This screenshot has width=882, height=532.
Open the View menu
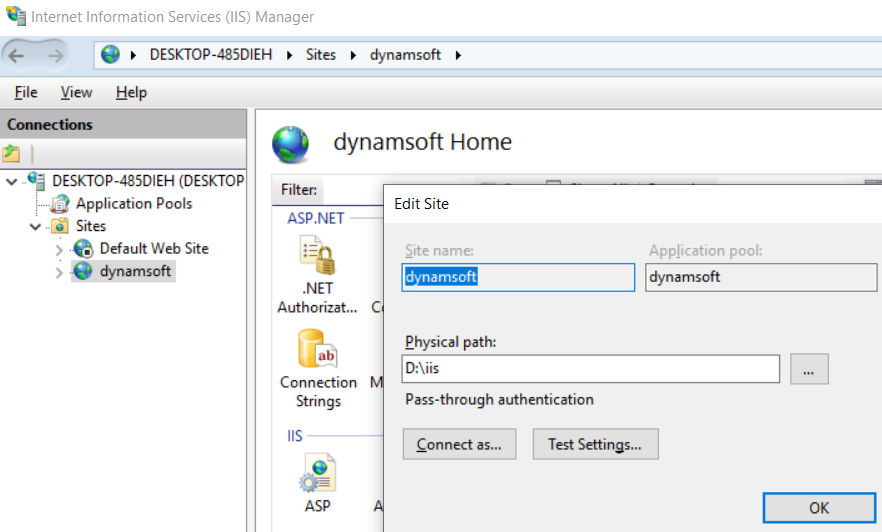(x=76, y=92)
